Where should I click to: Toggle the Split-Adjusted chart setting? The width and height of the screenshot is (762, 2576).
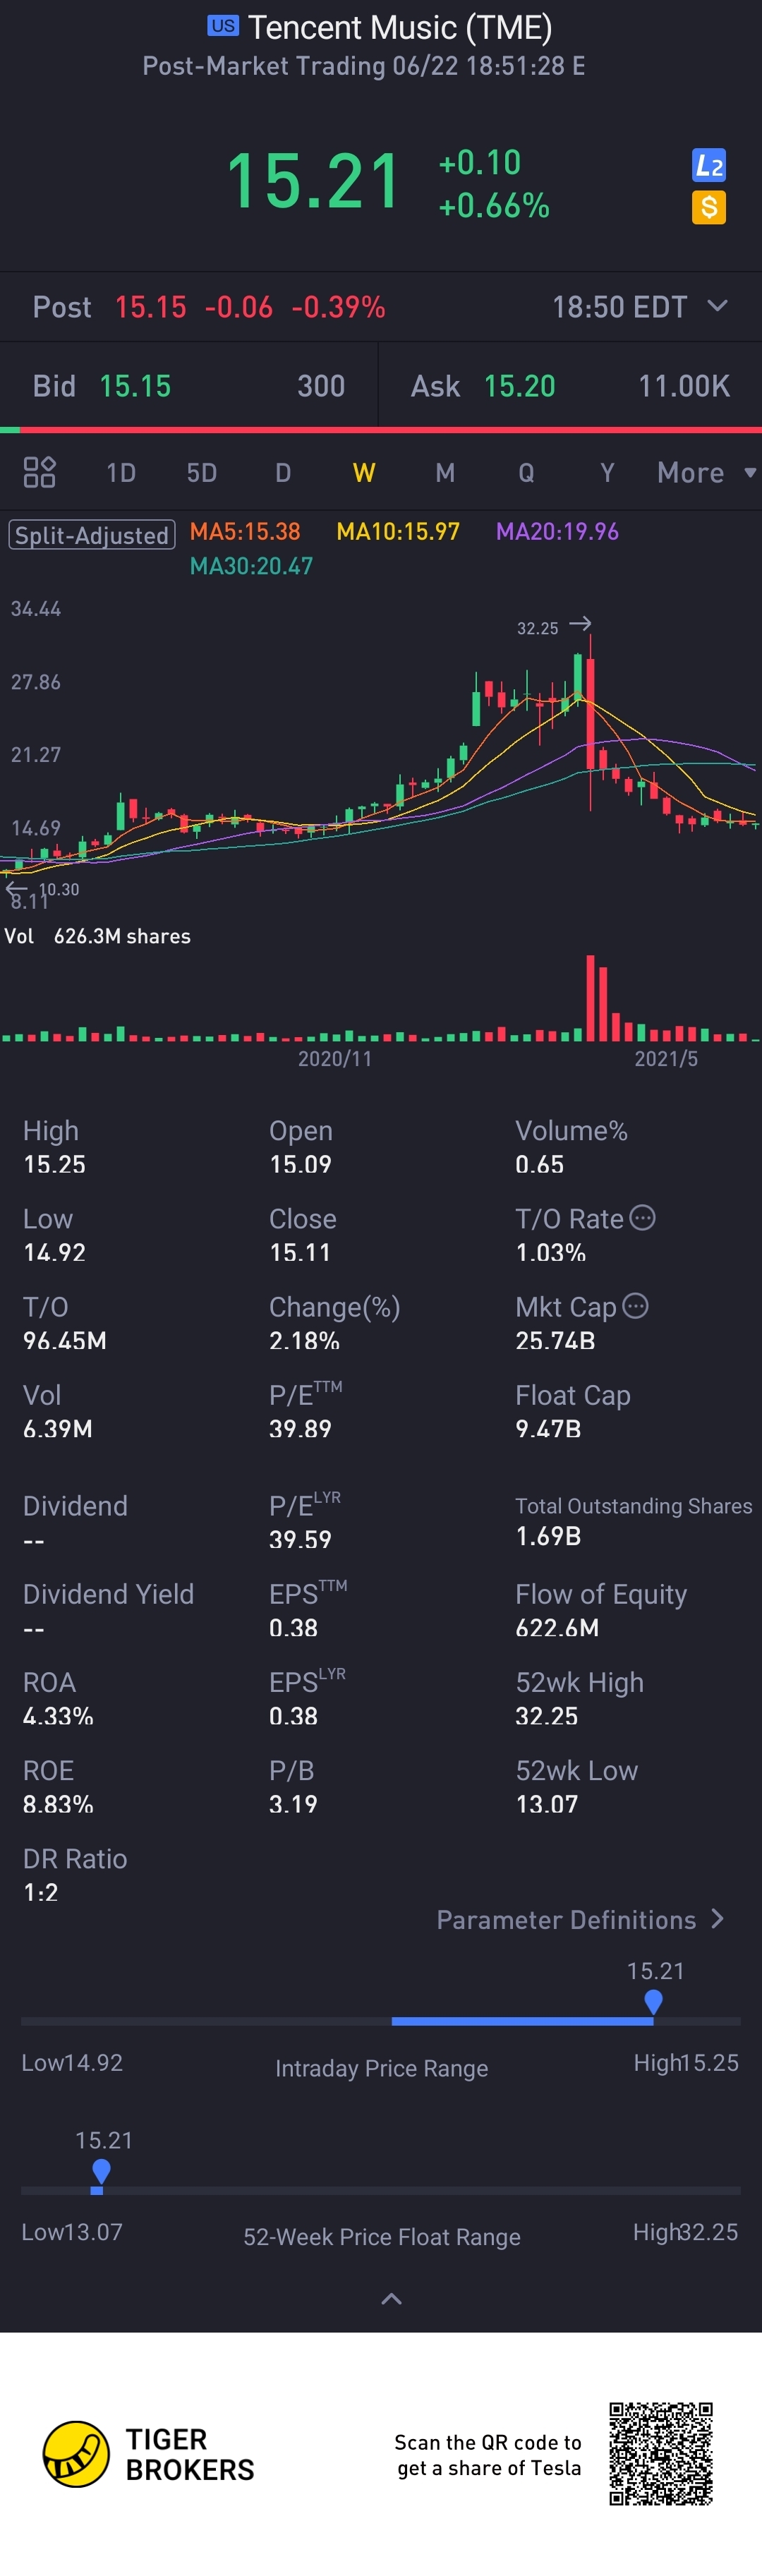pyautogui.click(x=92, y=534)
